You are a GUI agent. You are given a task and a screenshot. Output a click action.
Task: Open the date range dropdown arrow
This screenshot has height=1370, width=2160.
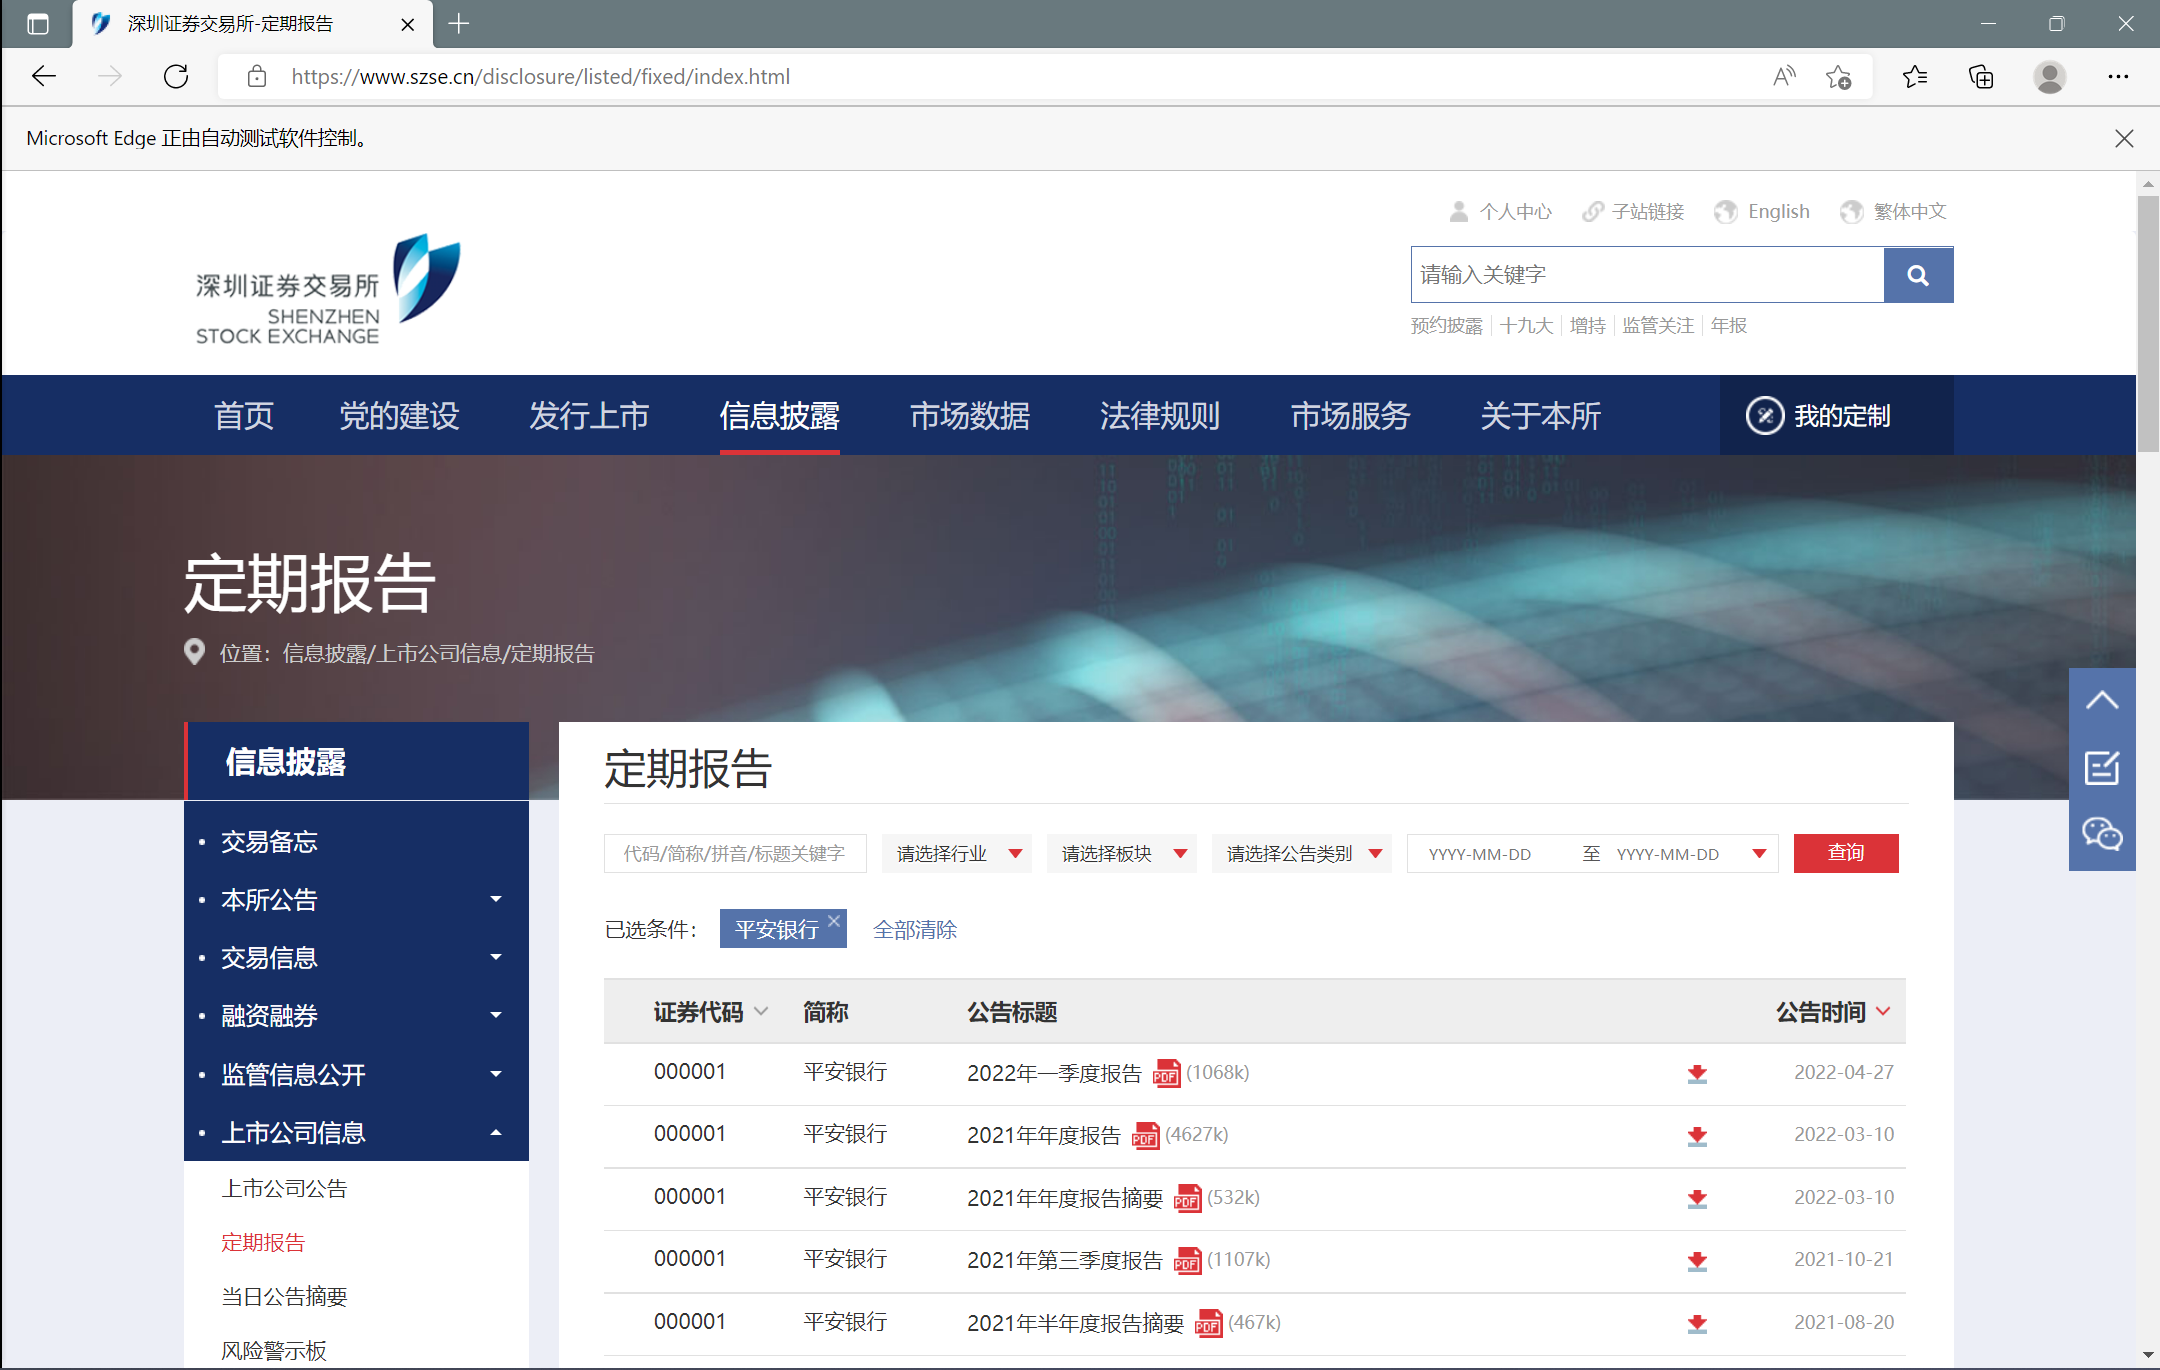tap(1759, 854)
